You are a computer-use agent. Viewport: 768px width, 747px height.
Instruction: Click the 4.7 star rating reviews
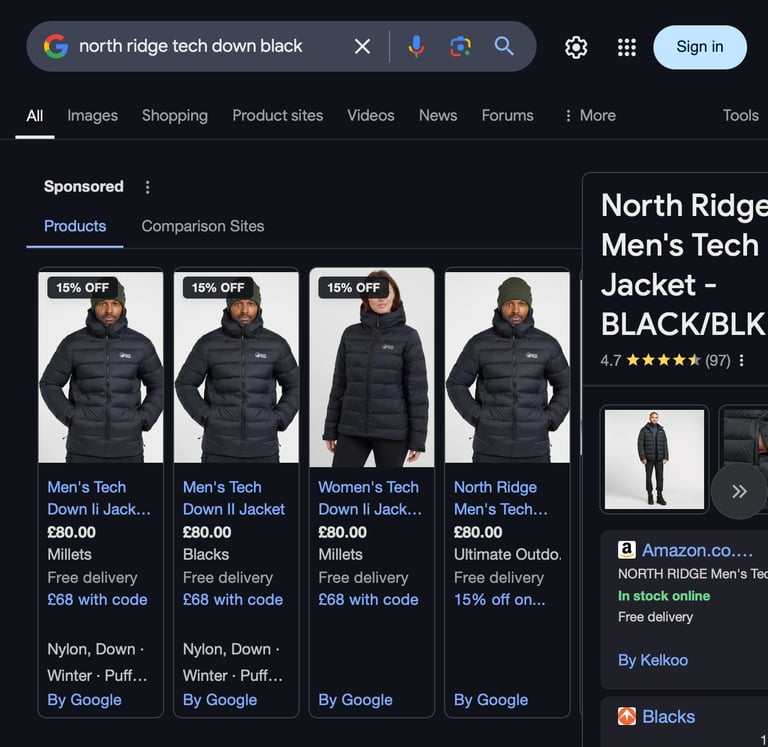coord(666,361)
